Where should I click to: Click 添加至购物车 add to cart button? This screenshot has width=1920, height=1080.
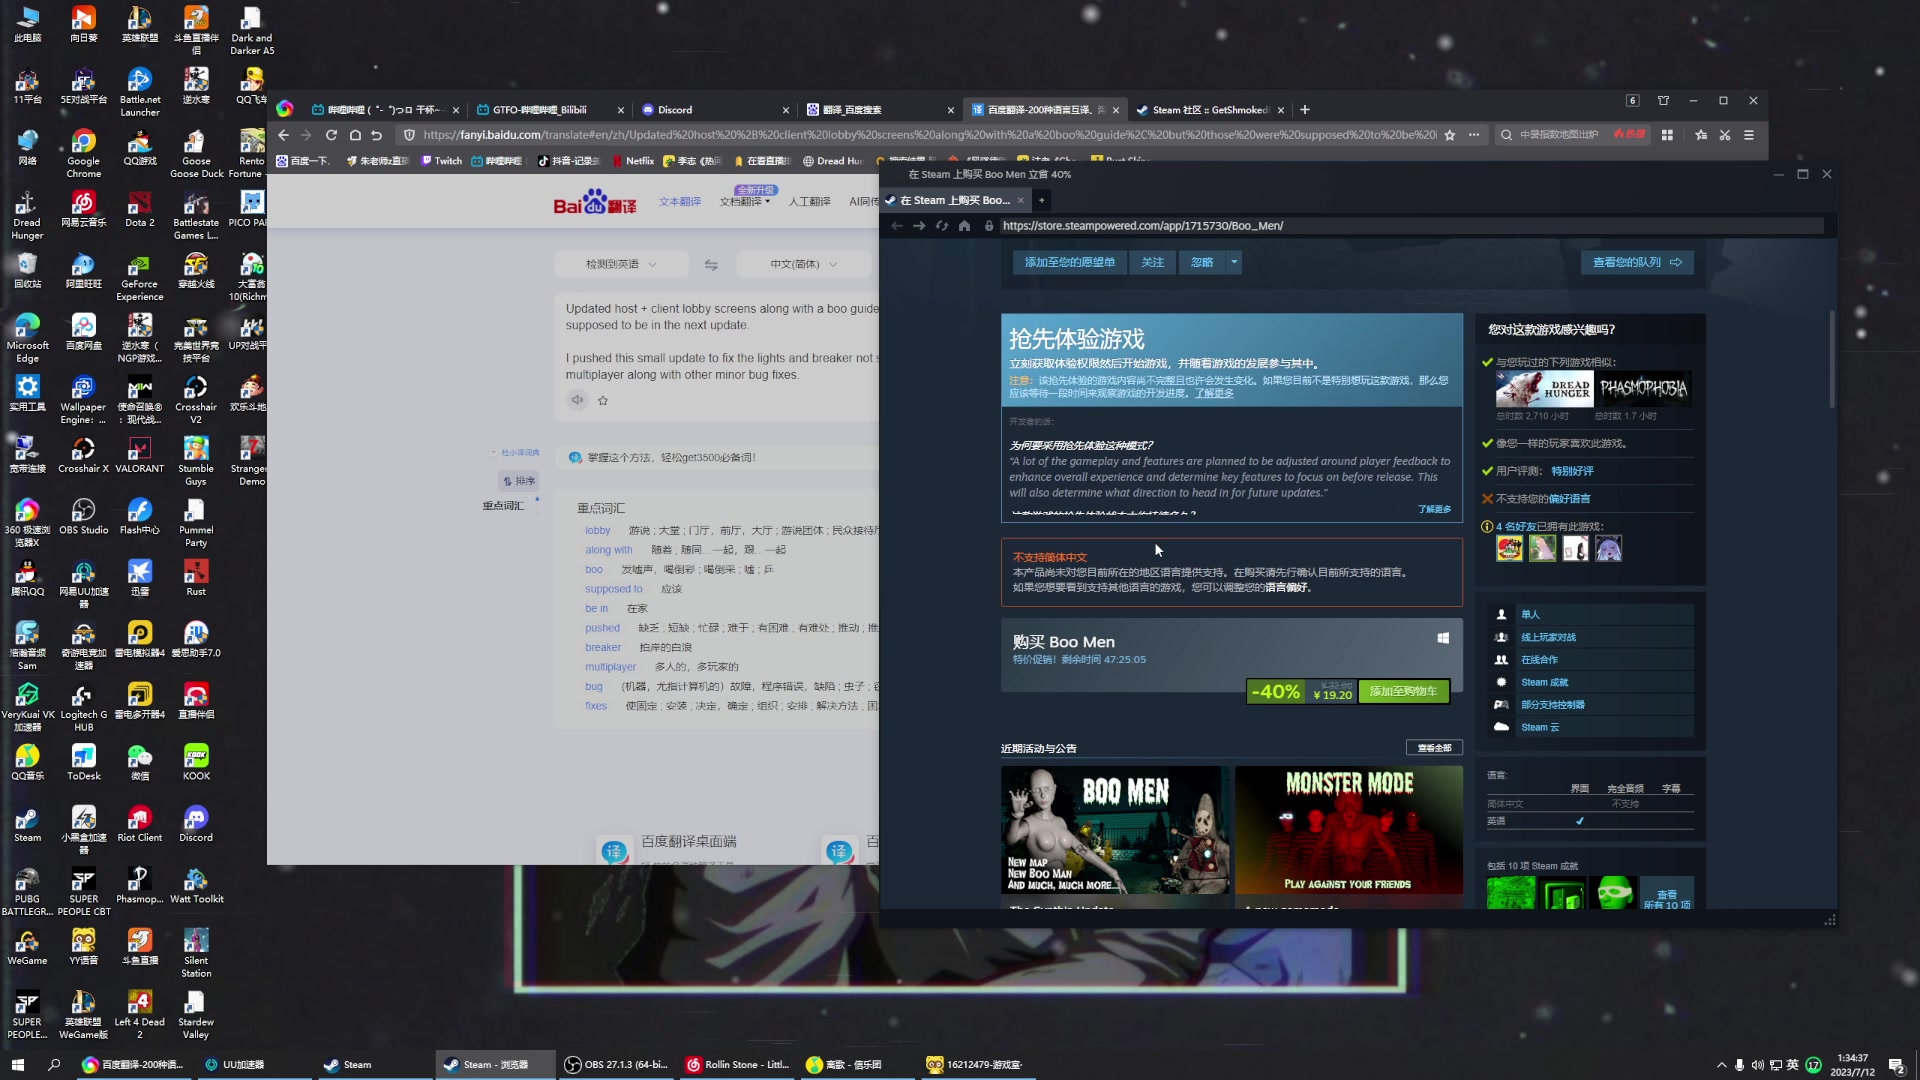(x=1403, y=692)
